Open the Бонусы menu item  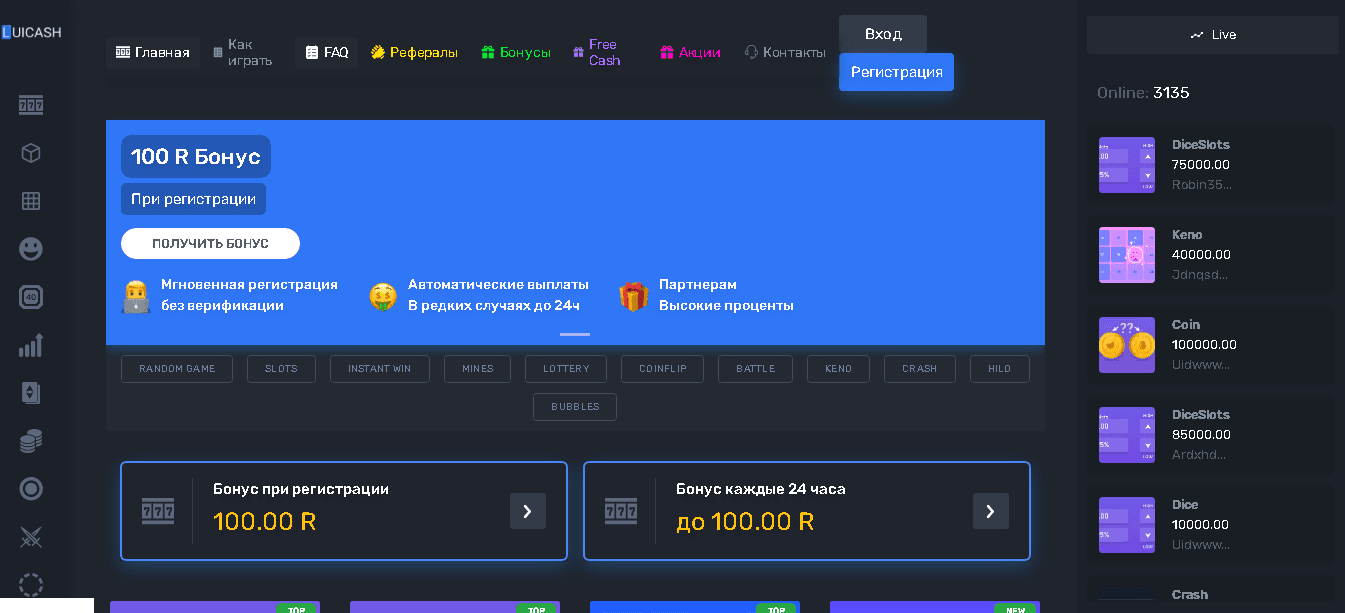tap(516, 52)
